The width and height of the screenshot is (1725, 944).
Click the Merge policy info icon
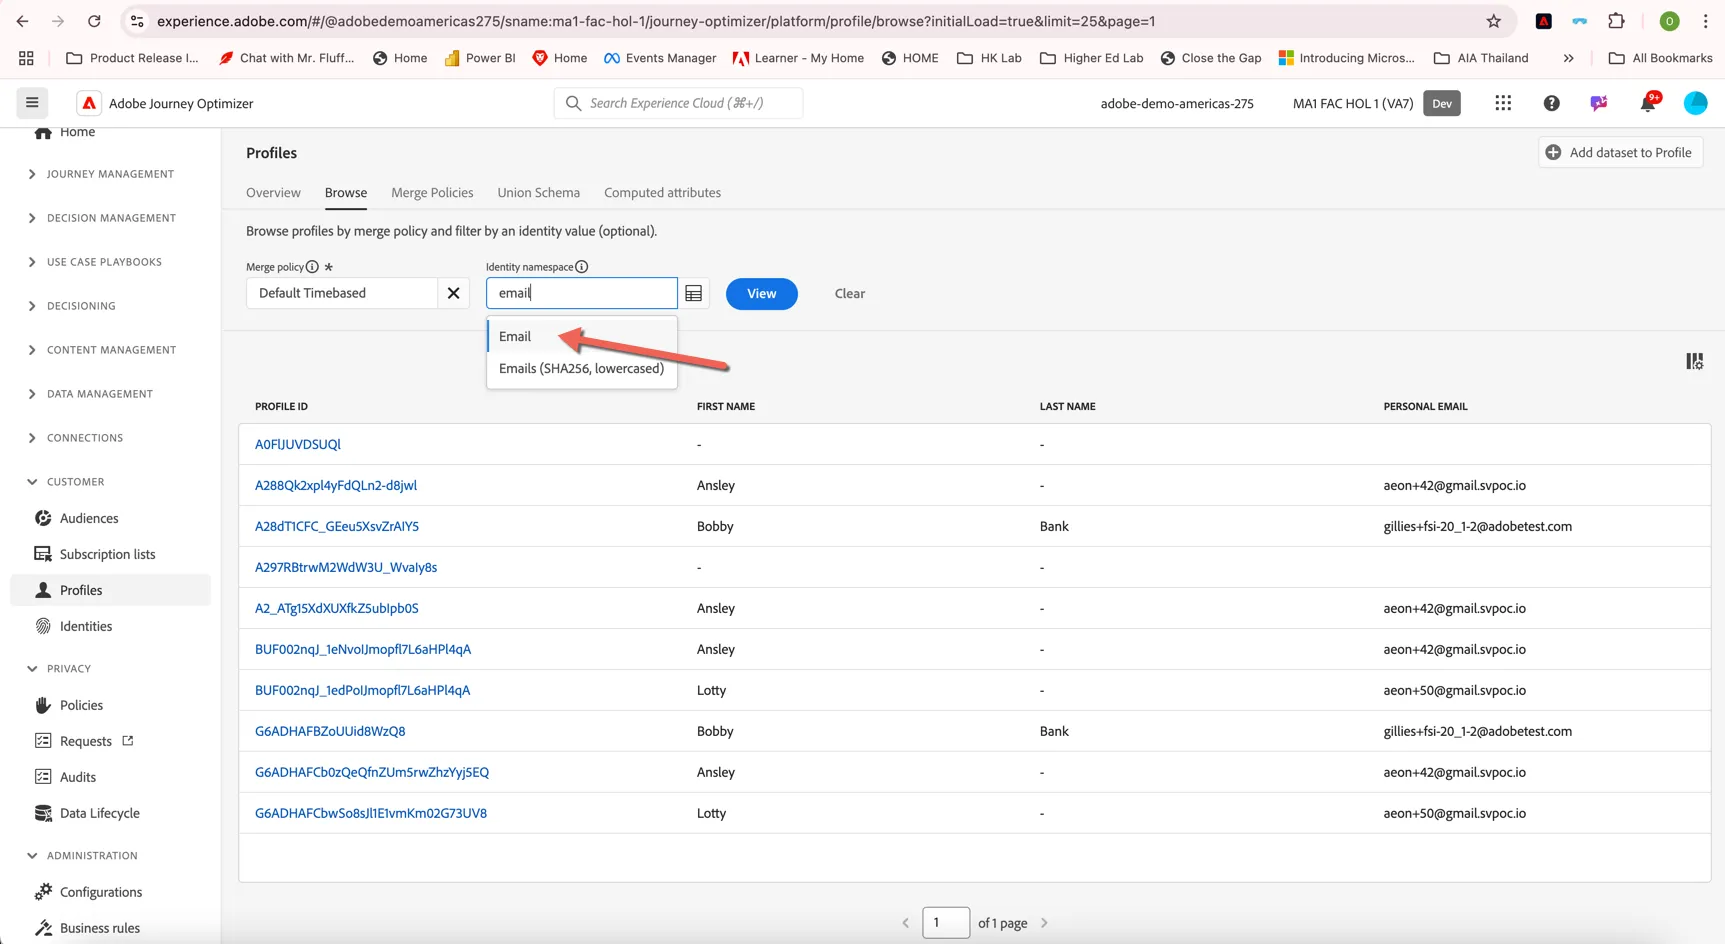click(x=312, y=267)
